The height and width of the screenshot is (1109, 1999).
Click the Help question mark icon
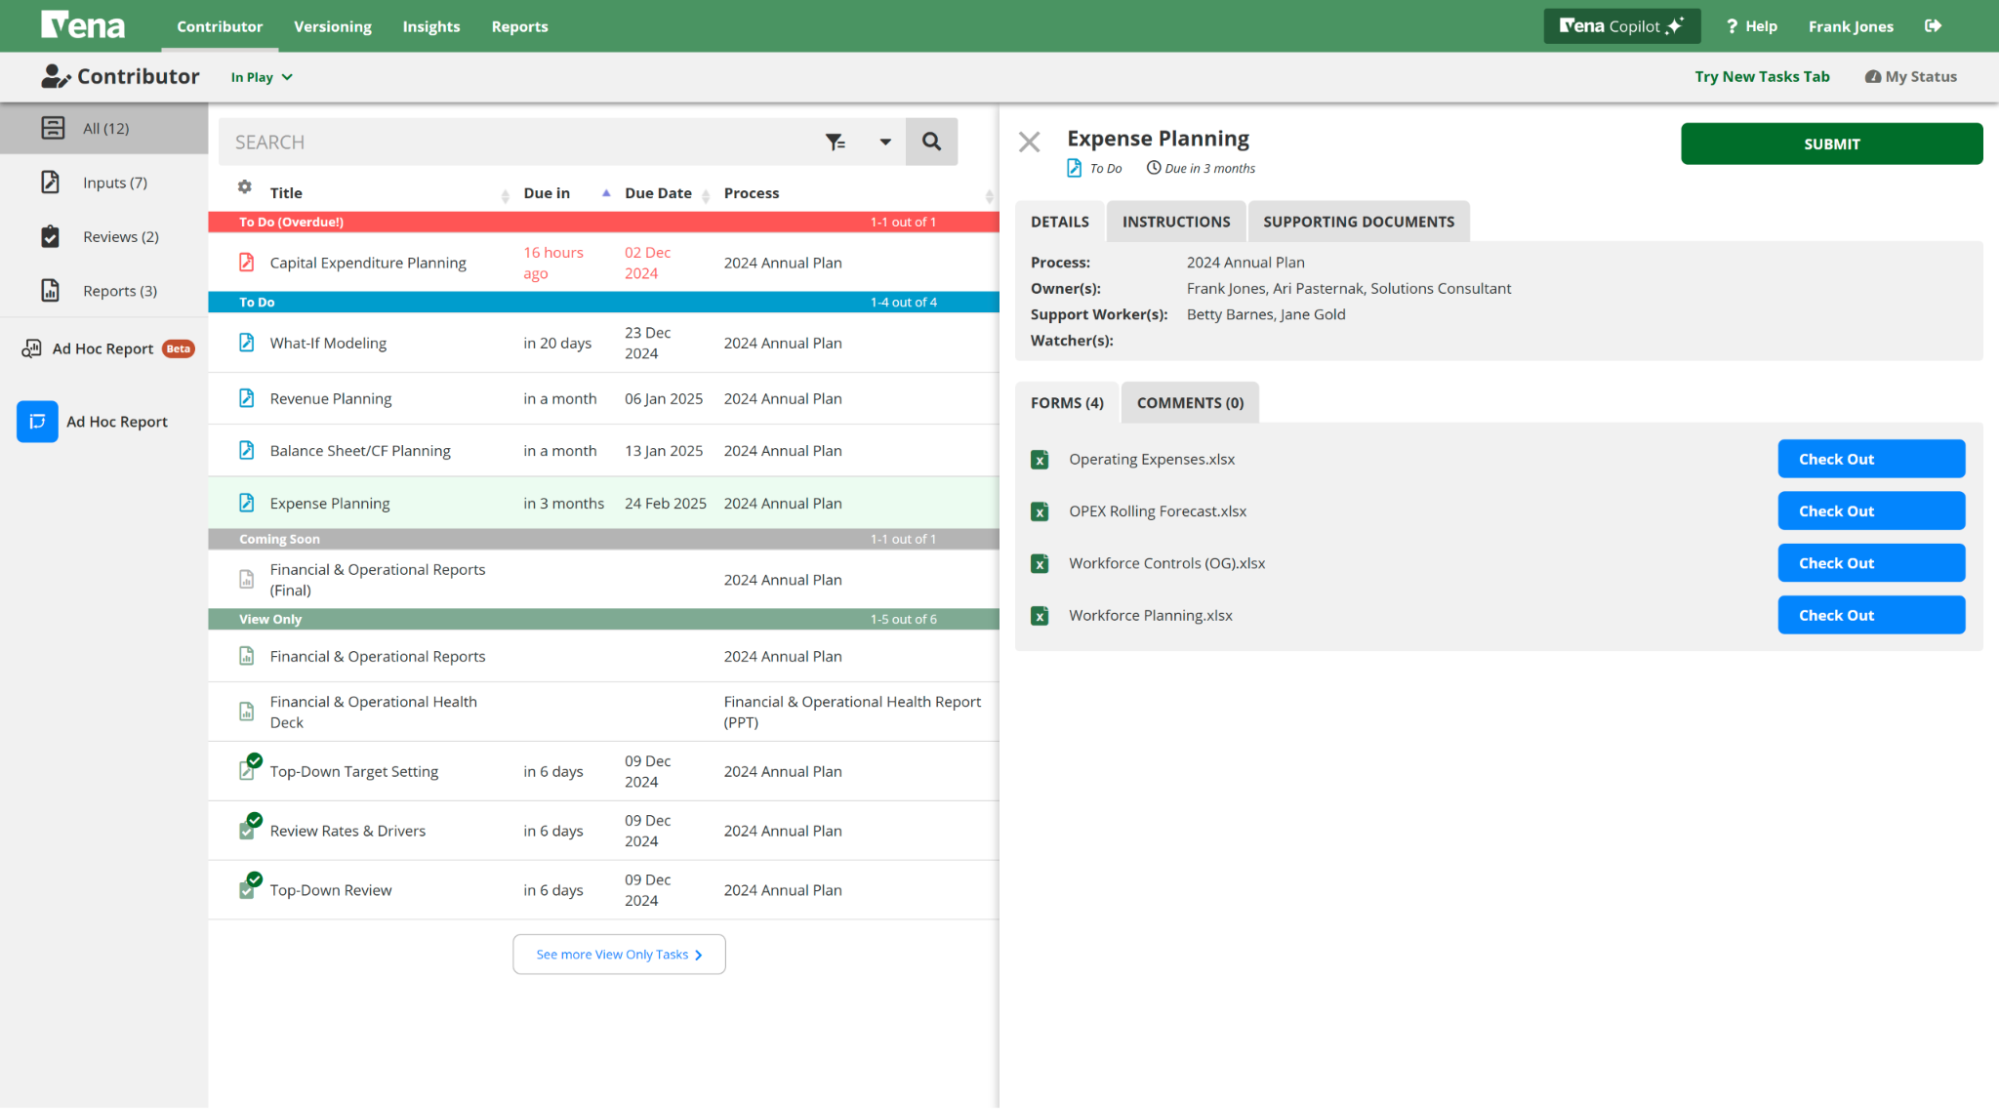coord(1730,25)
